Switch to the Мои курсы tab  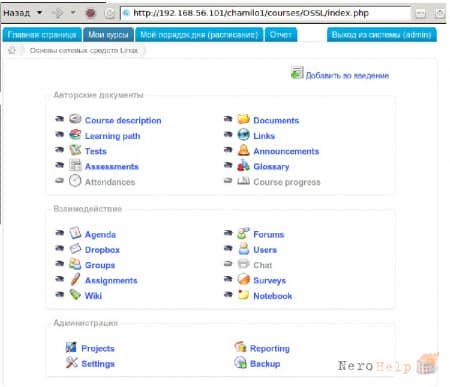point(108,35)
